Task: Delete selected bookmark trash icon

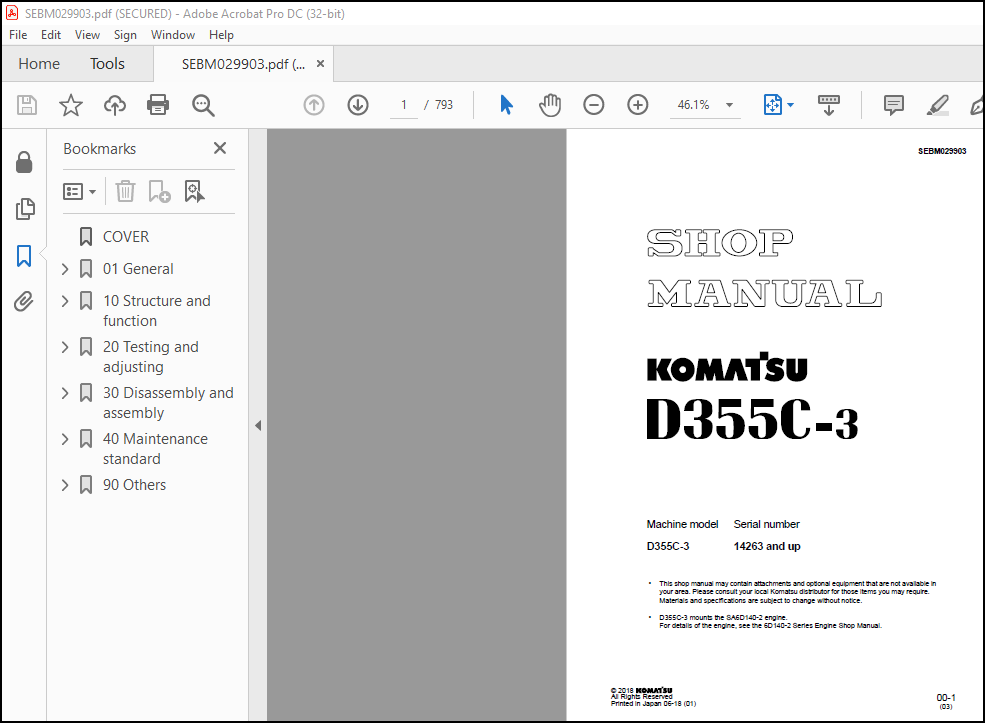Action: click(126, 191)
